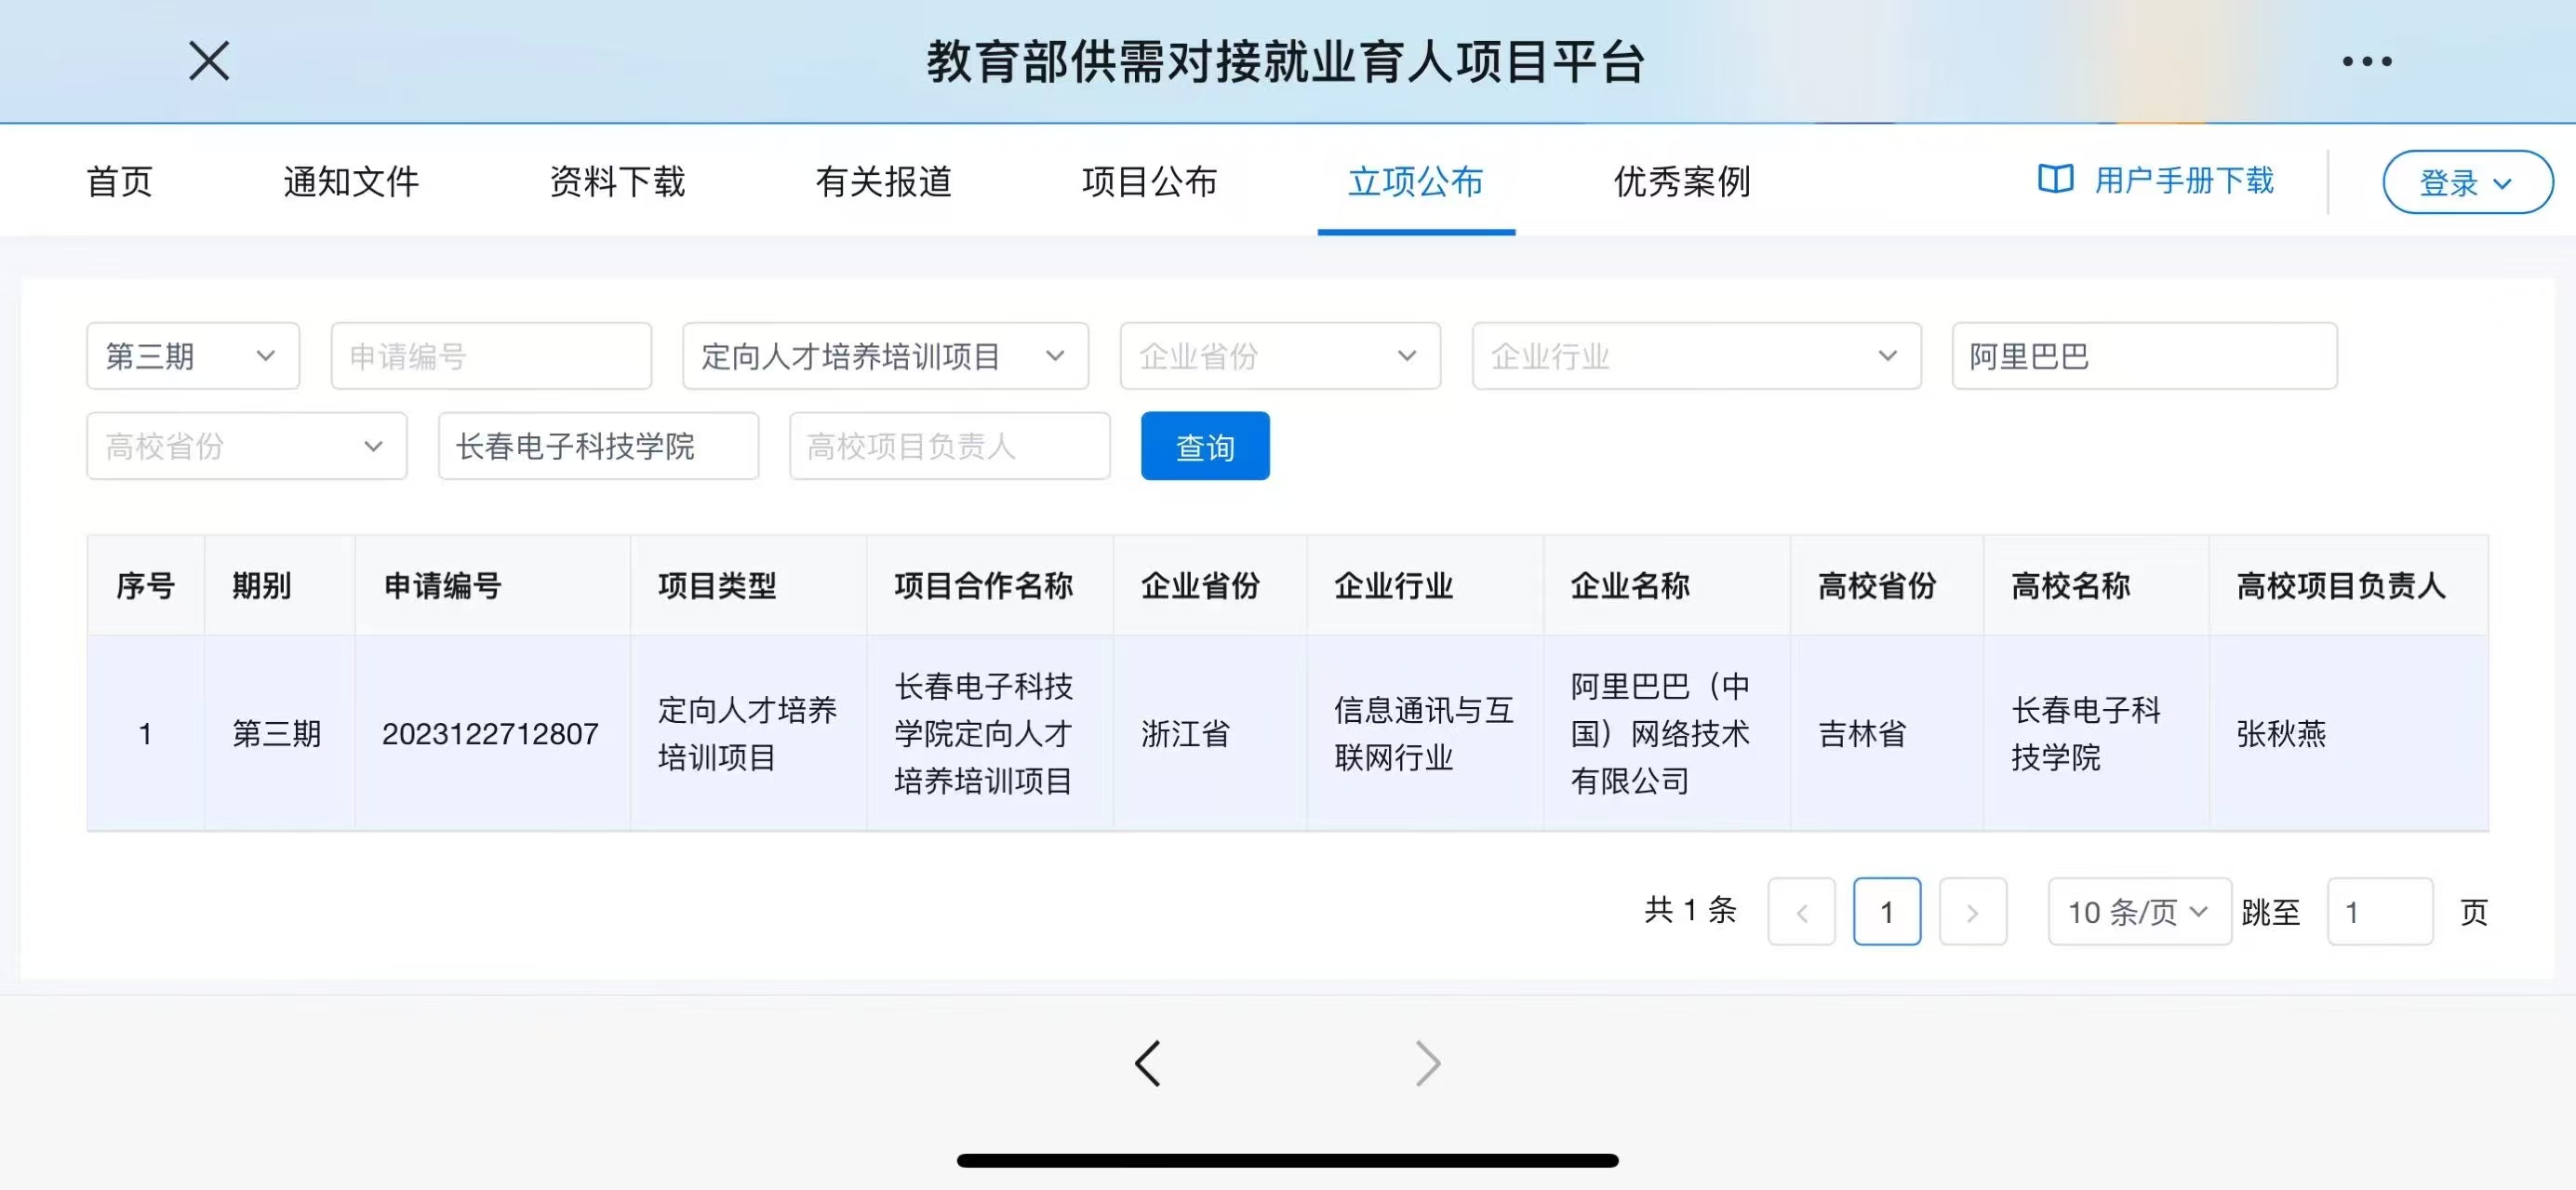The image size is (2576, 1190).
Task: Select page 1 in pagination
Action: click(x=1887, y=911)
